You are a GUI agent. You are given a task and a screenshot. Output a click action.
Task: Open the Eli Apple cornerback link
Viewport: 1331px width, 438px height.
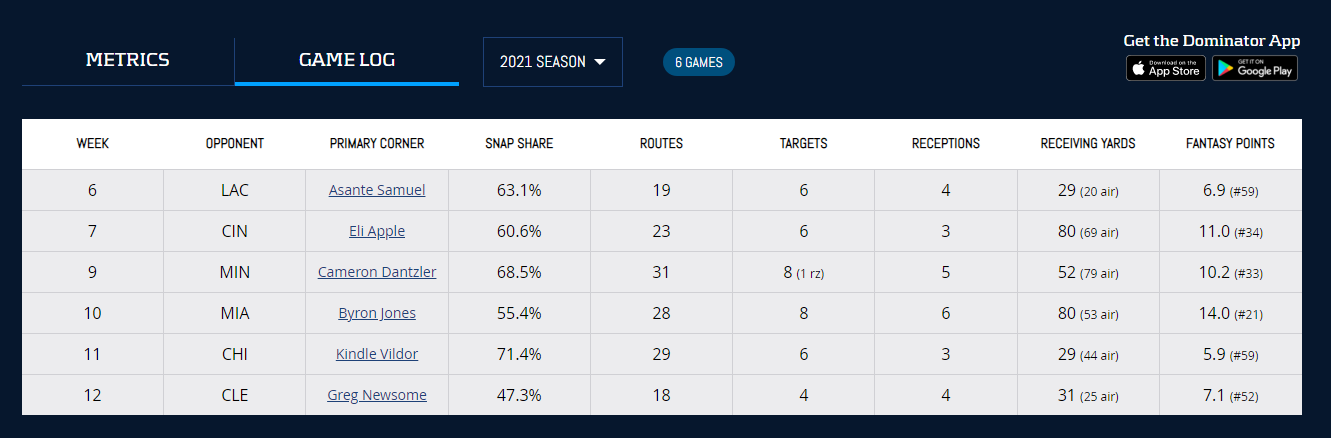377,231
